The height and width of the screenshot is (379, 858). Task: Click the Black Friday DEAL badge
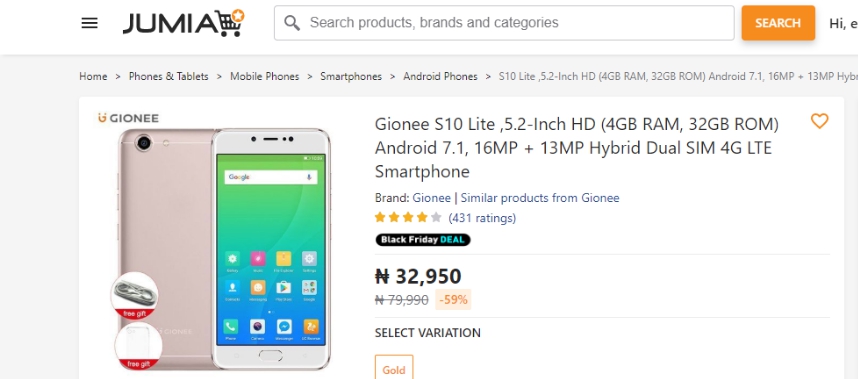[422, 240]
